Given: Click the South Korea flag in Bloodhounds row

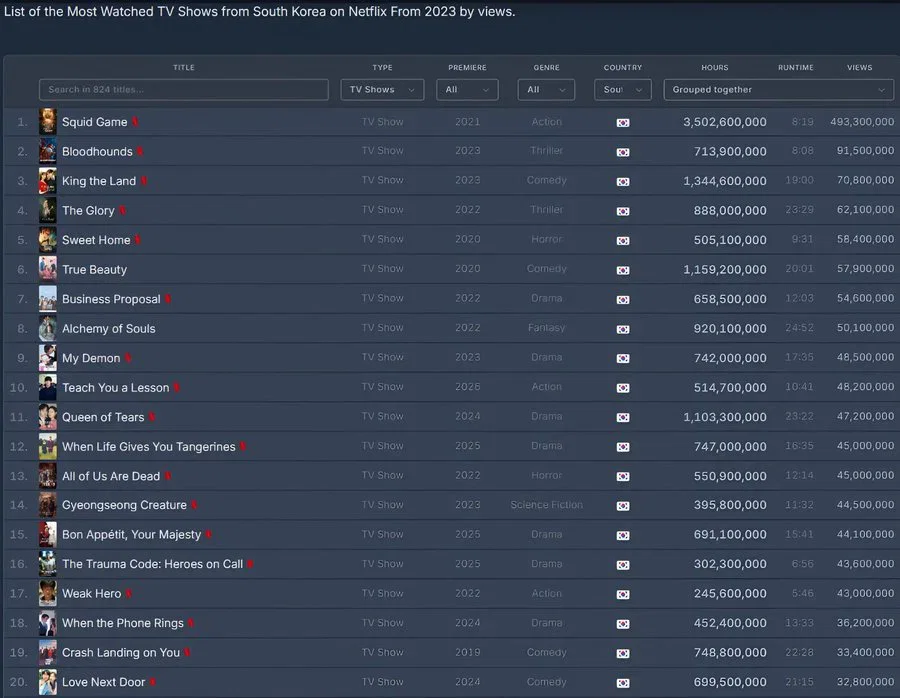Looking at the screenshot, I should (x=623, y=152).
